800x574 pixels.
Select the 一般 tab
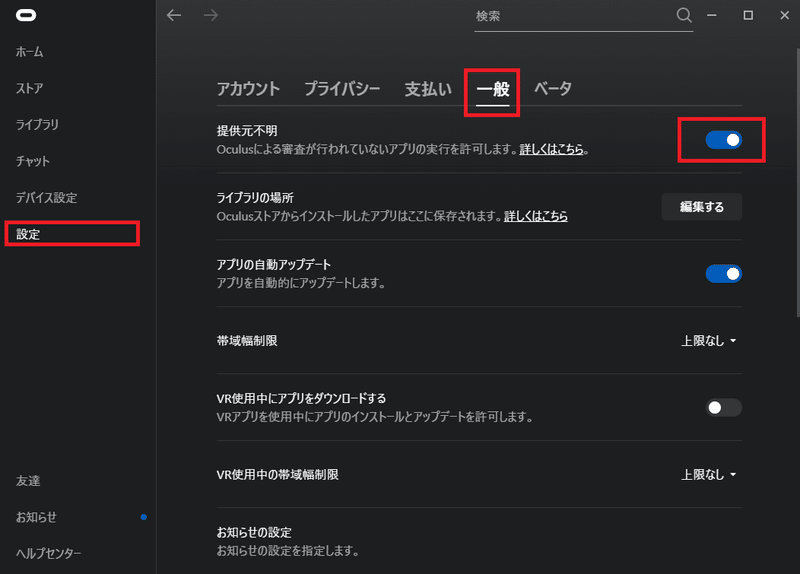point(493,90)
